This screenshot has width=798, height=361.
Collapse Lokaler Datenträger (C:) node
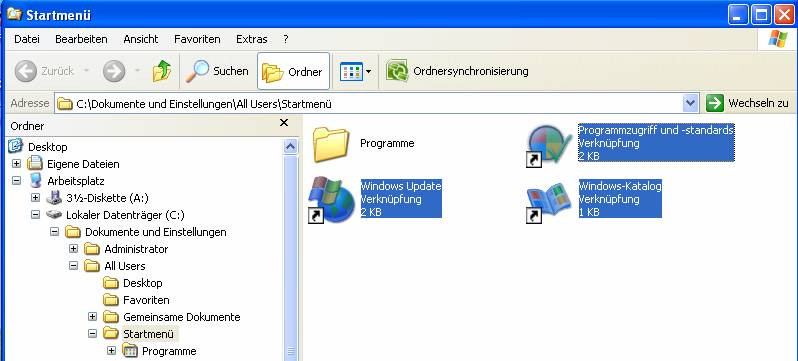[35, 215]
